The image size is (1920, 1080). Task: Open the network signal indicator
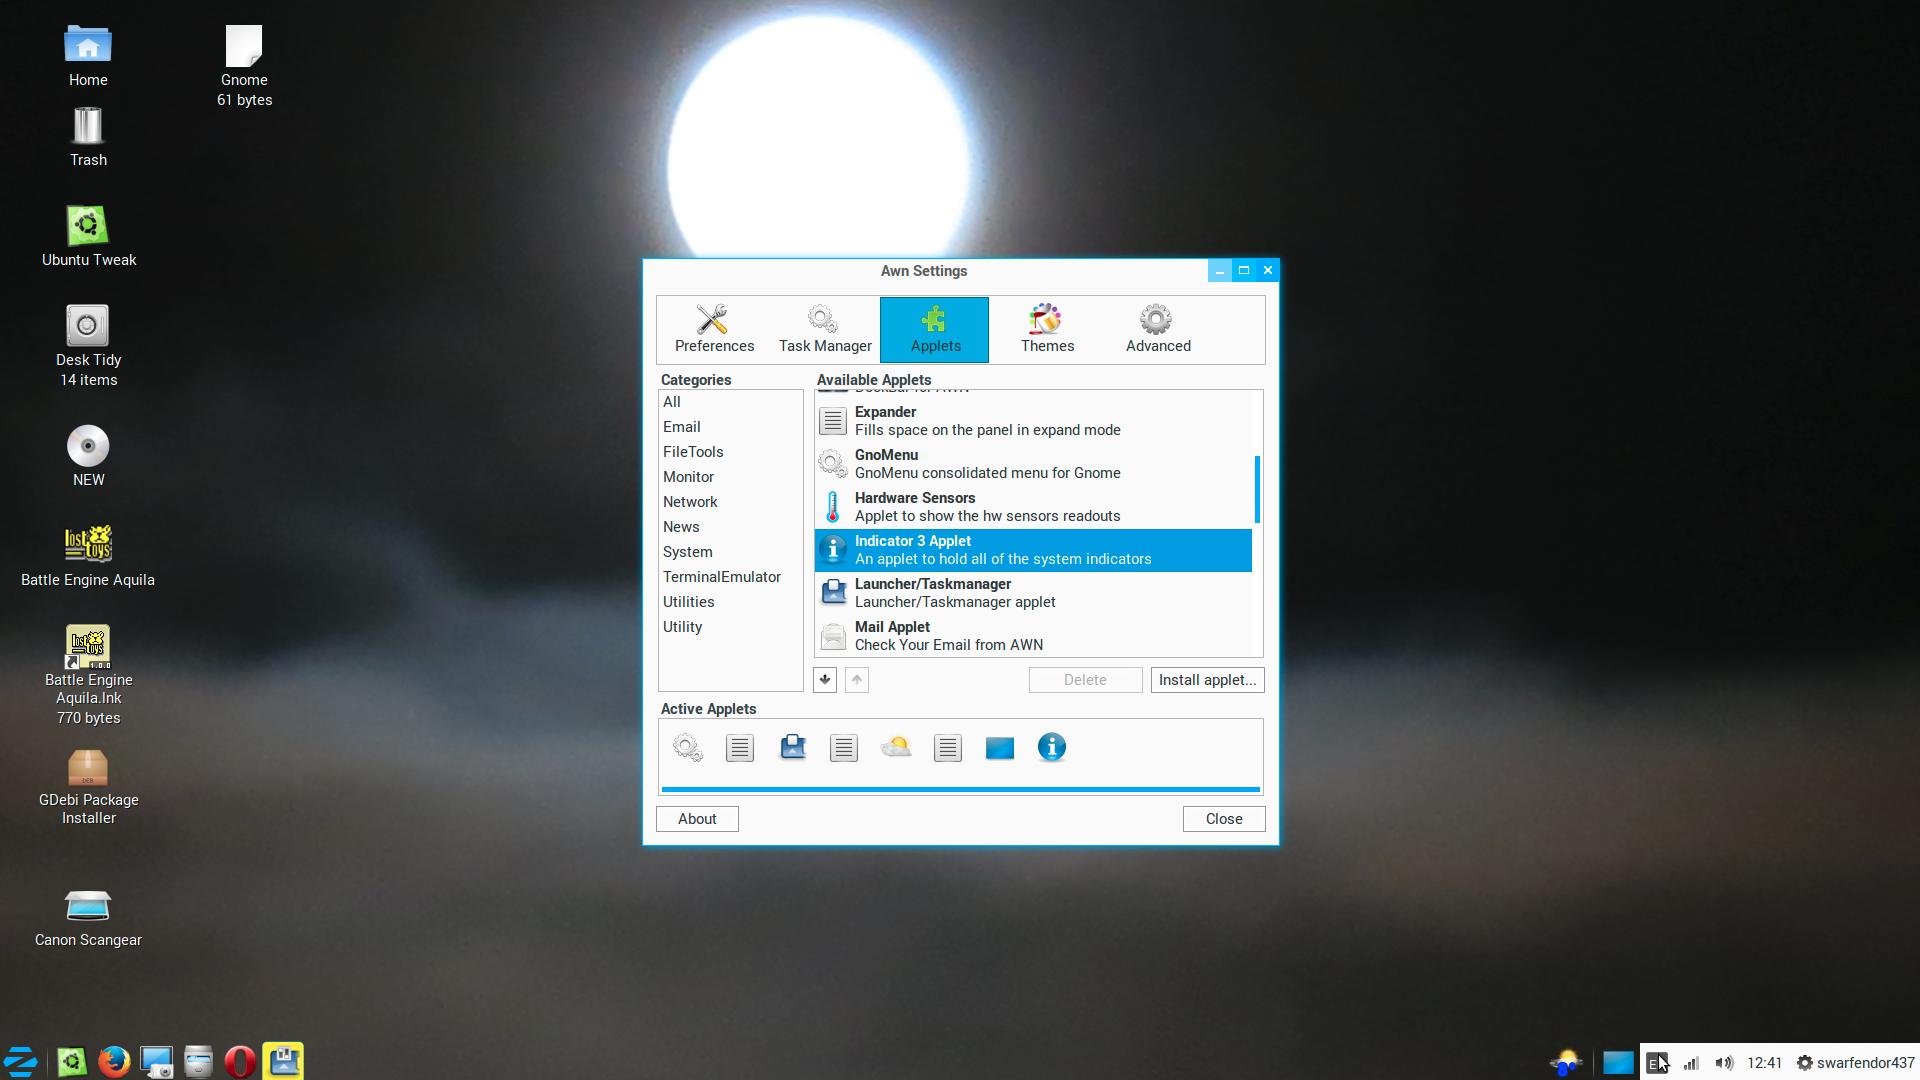tap(1691, 1063)
